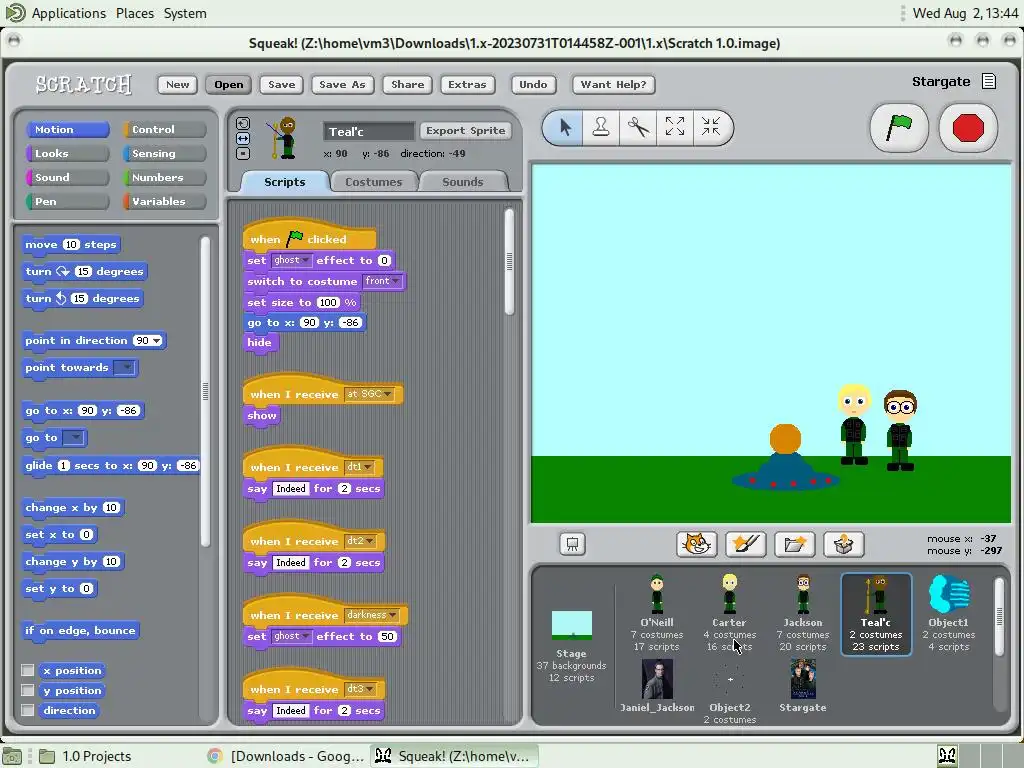Screen dimensions: 1024x768
Task: Paint new sprite with brush icon
Action: coord(746,544)
